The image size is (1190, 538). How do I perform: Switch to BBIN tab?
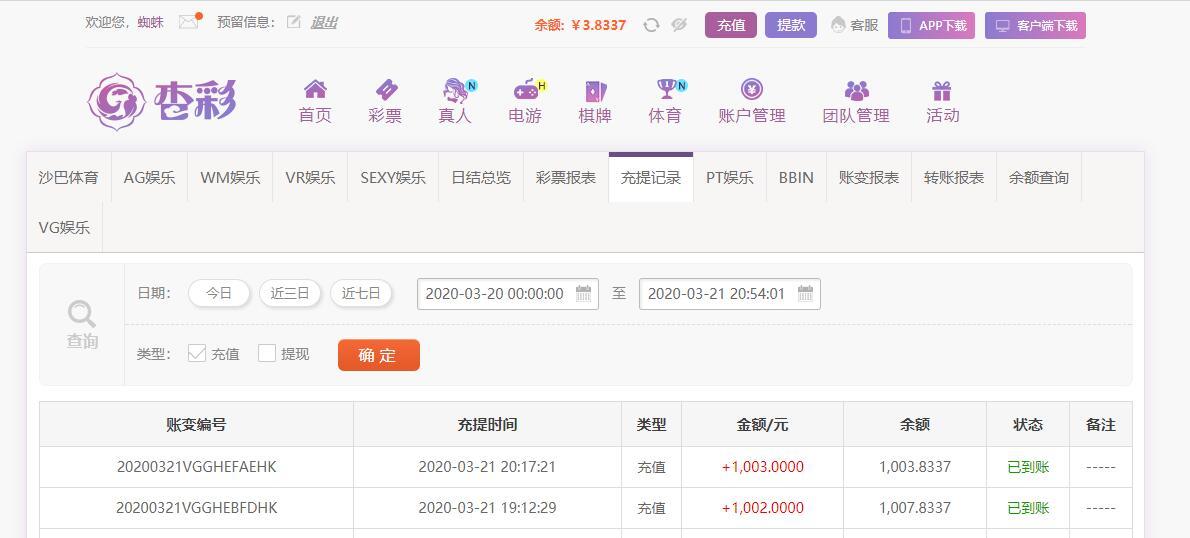(796, 178)
